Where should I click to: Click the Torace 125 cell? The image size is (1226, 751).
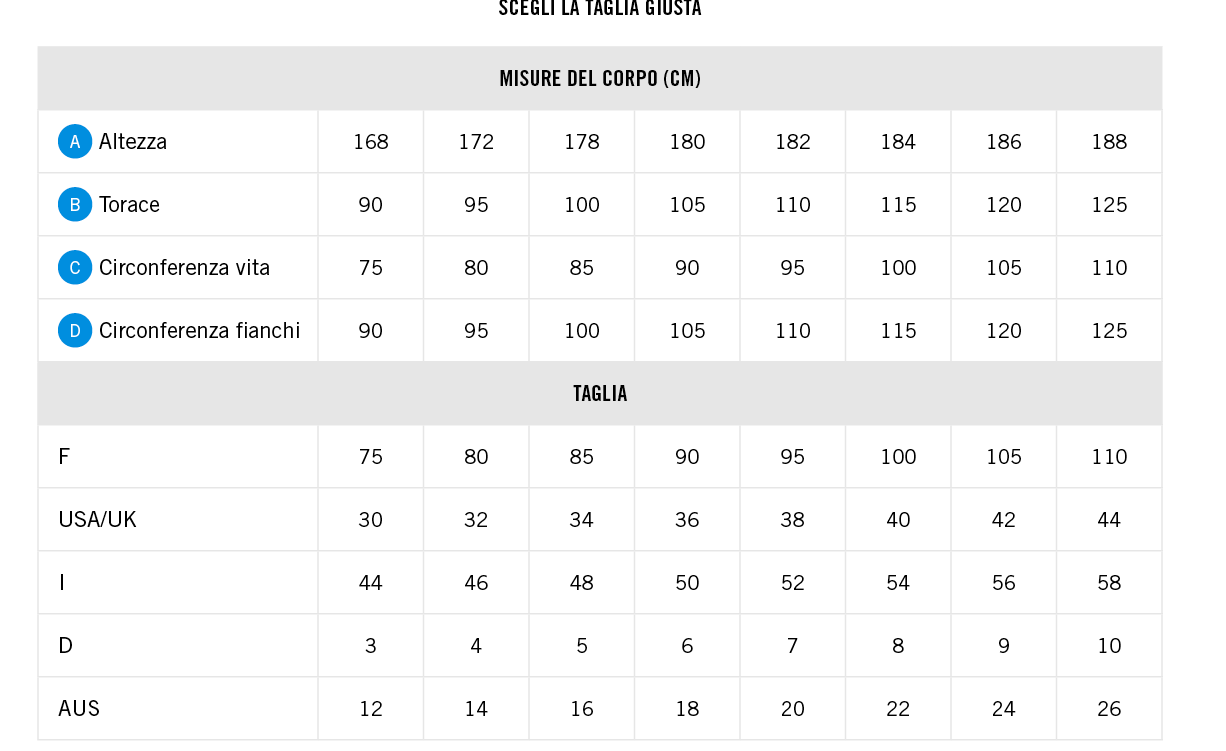(1109, 204)
